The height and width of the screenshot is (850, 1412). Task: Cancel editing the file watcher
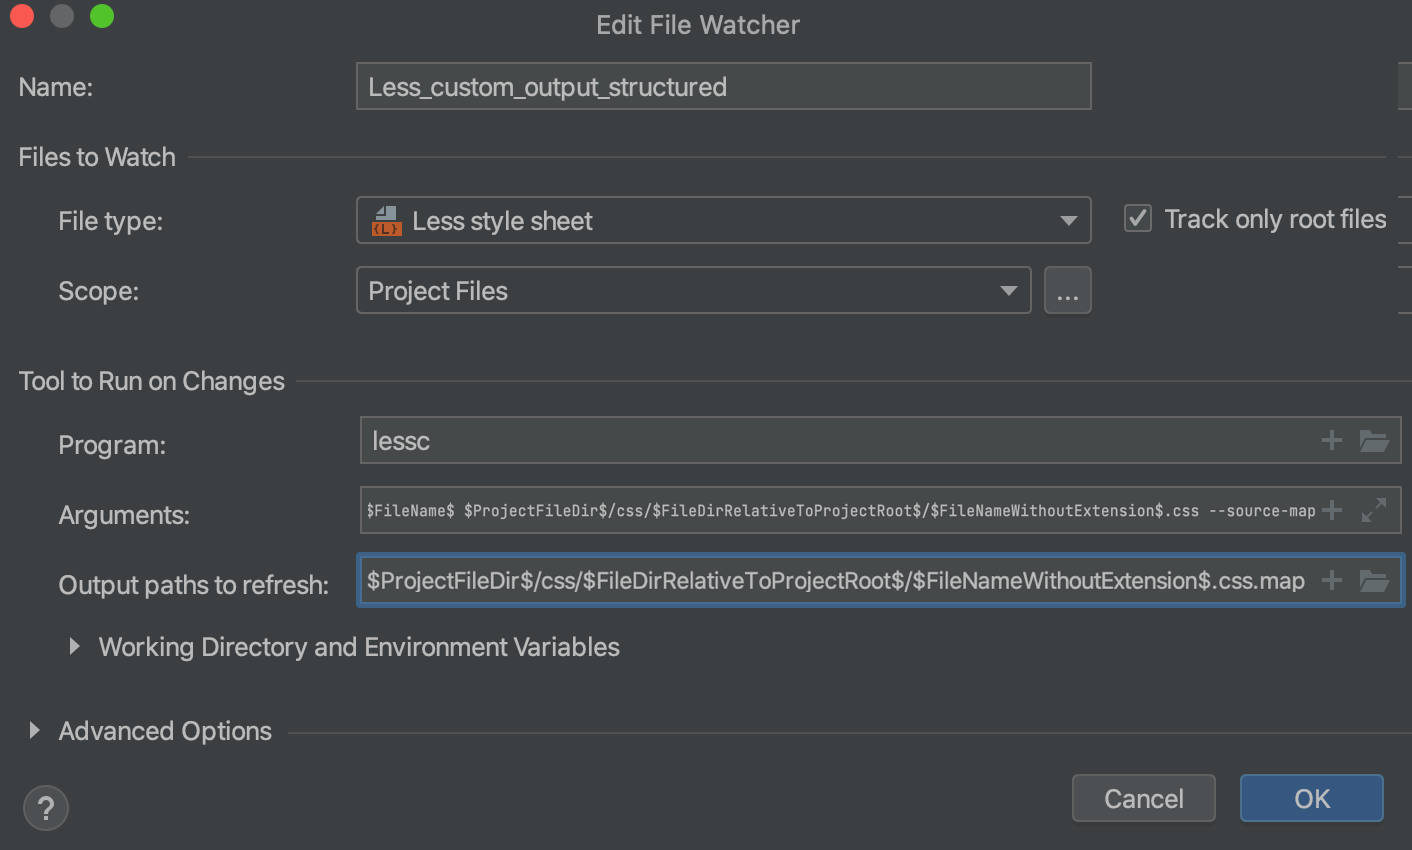tap(1143, 798)
